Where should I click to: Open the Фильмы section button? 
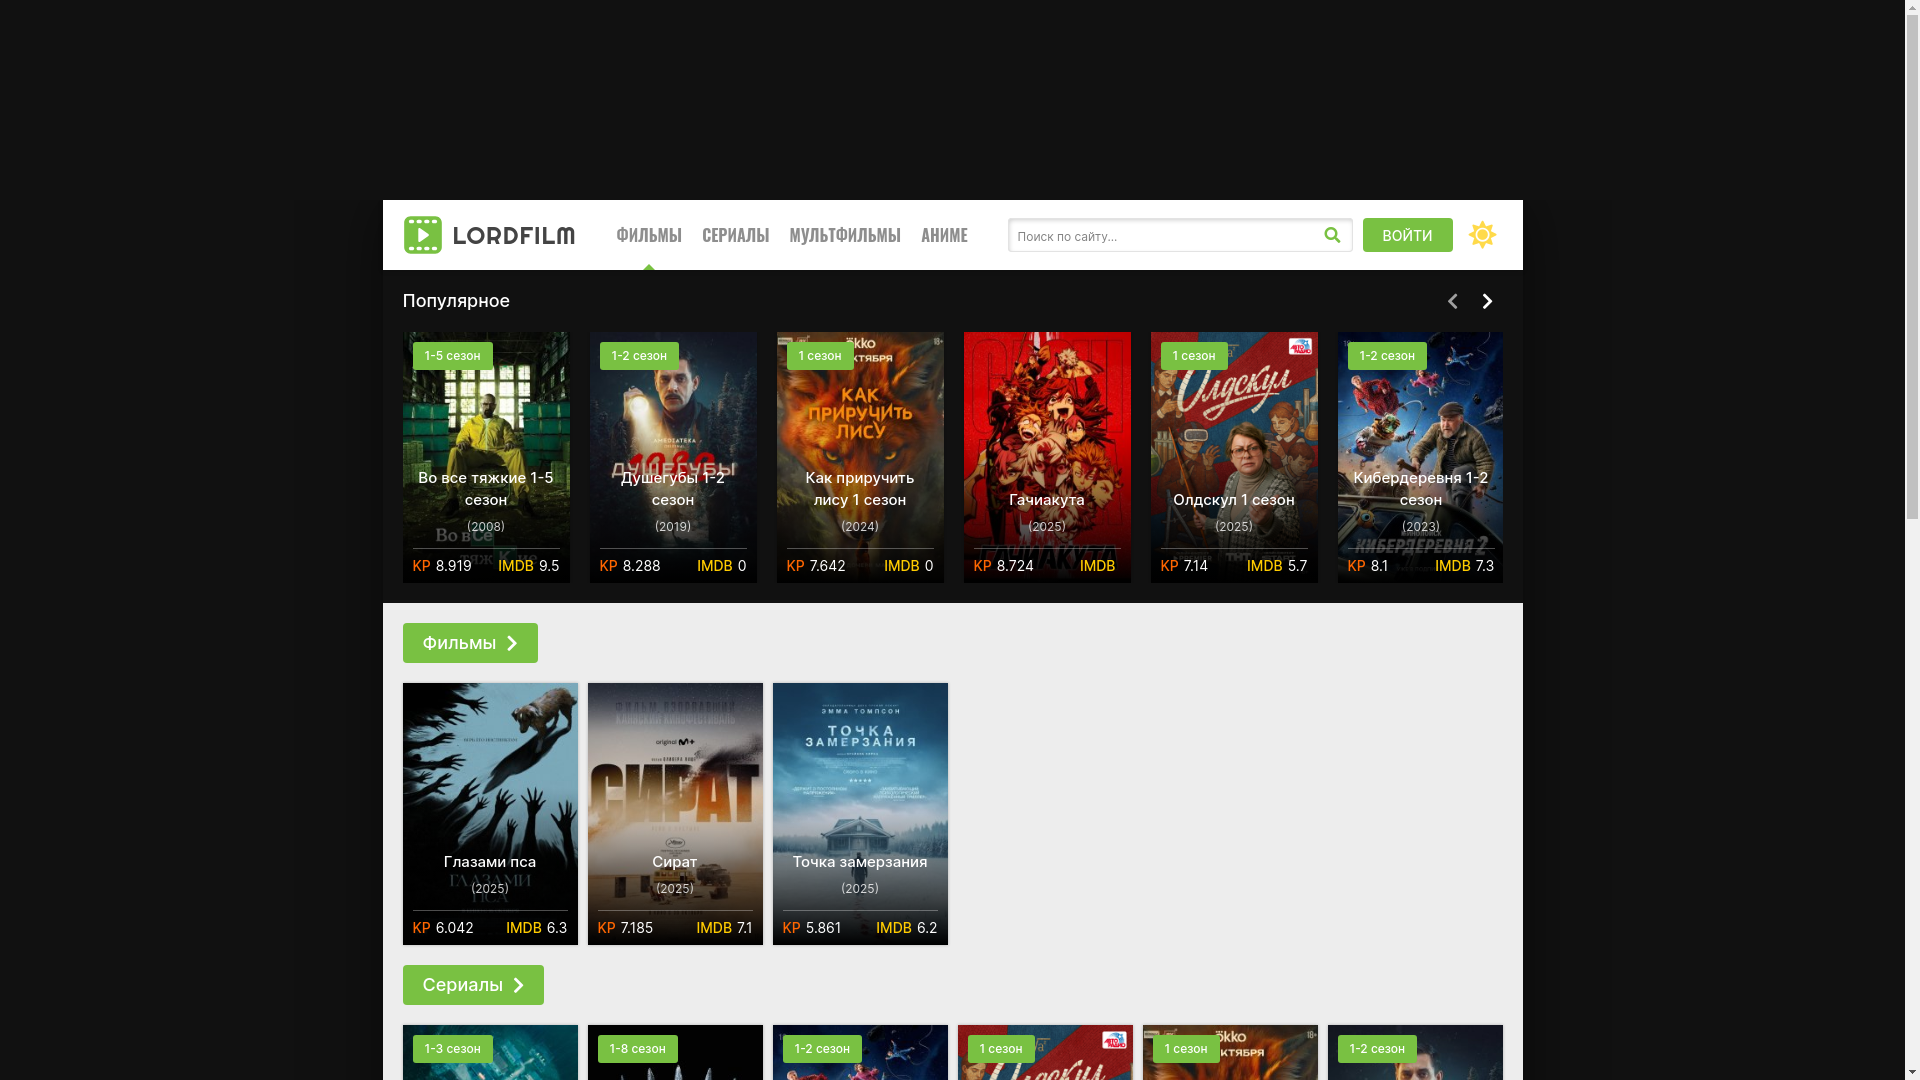click(x=470, y=643)
